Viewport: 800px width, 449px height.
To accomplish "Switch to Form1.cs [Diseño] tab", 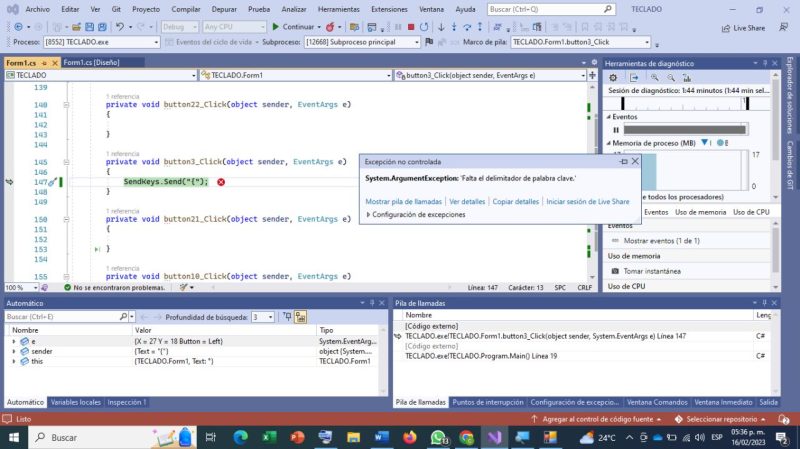I will (x=91, y=63).
